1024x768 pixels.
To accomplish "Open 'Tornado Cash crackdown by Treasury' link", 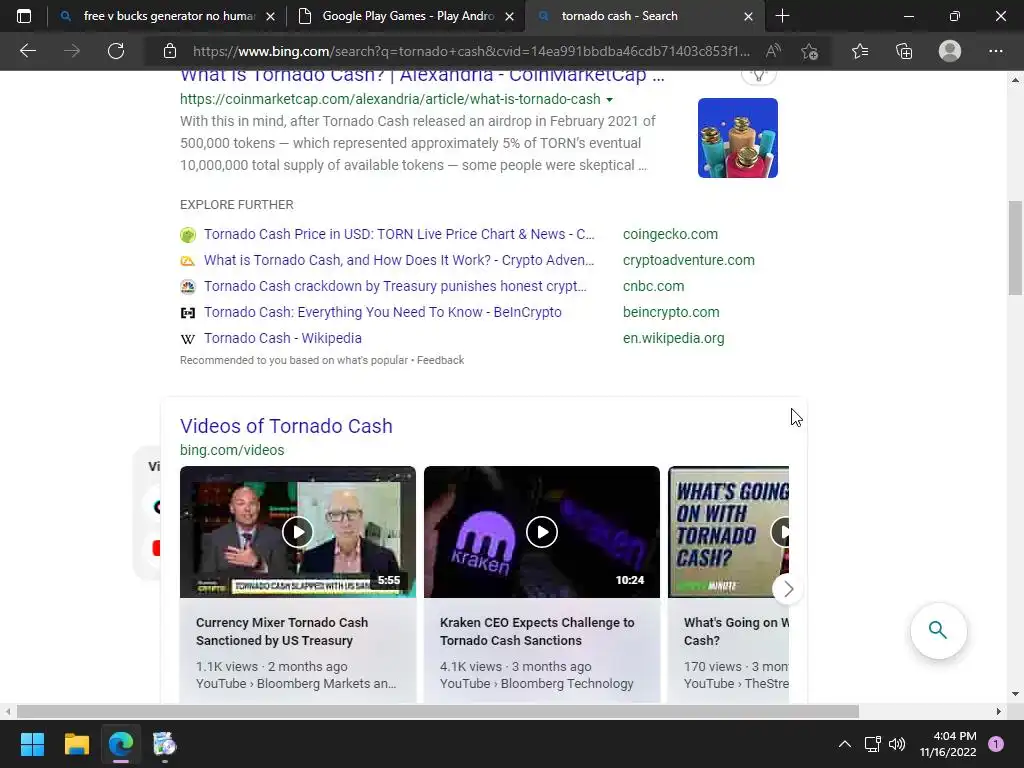I will pyautogui.click(x=395, y=286).
